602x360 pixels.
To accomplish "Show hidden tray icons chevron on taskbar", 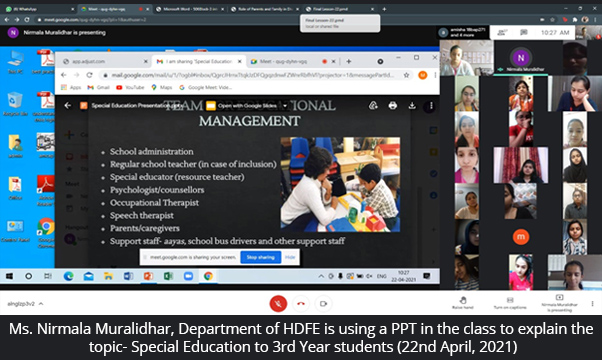I will (321, 276).
